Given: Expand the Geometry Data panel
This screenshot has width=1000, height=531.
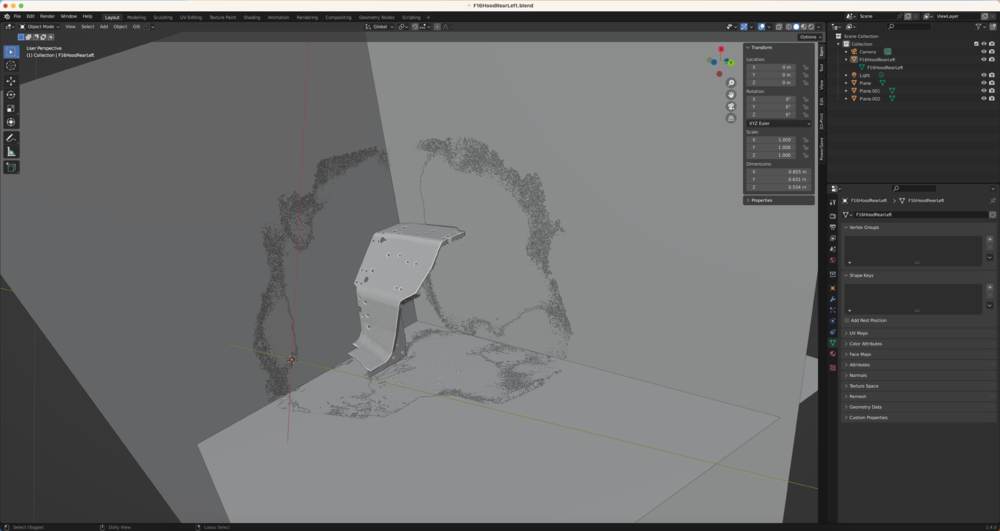Looking at the screenshot, I should (x=865, y=407).
